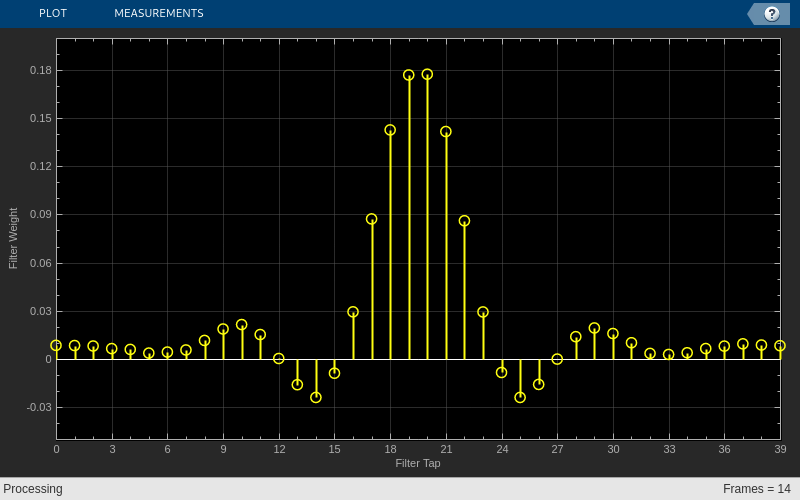Select the stem marker at tap 18

[x=390, y=130]
